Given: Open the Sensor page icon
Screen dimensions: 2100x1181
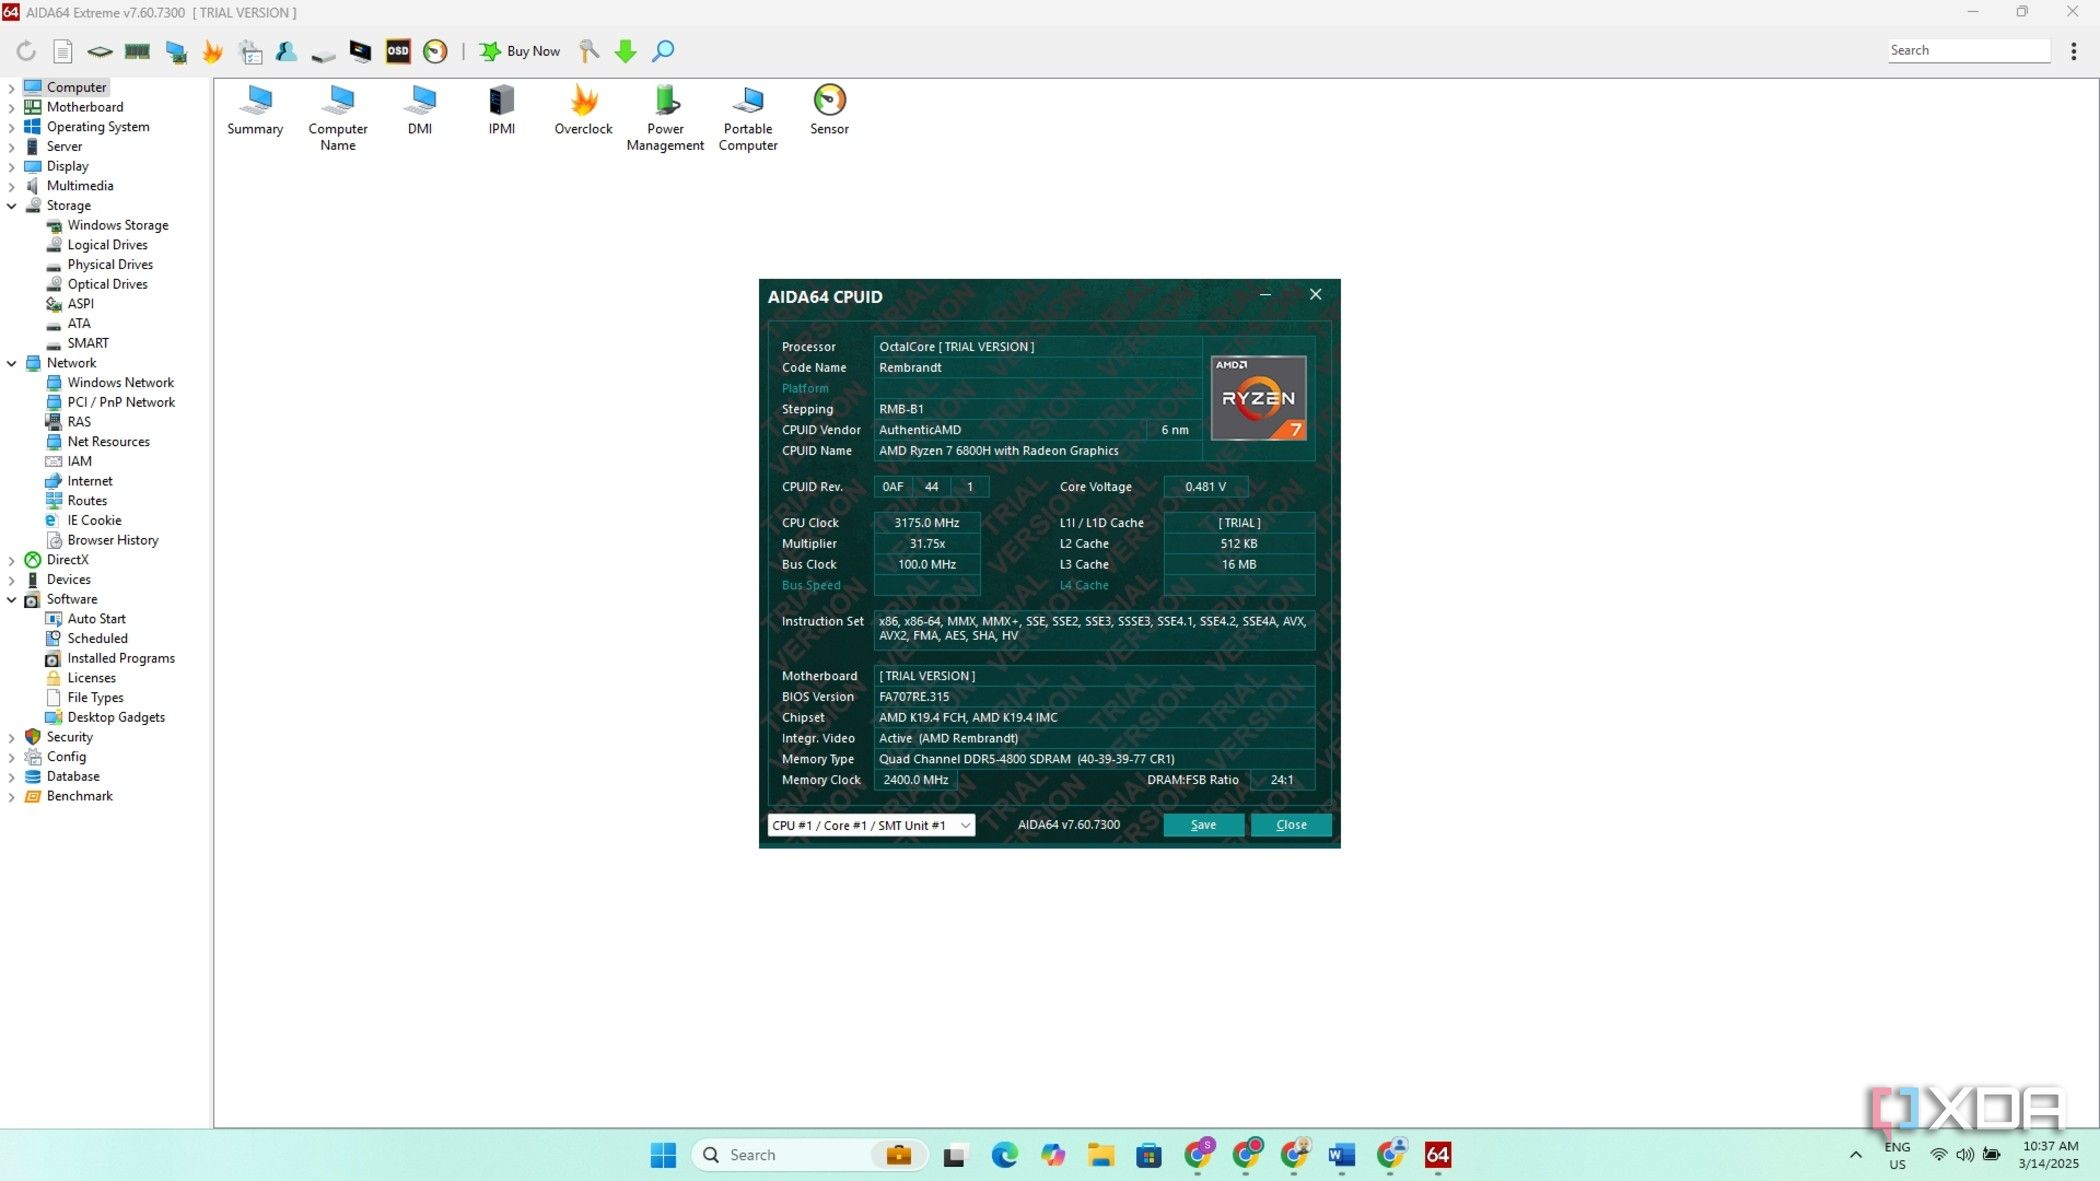Looking at the screenshot, I should click(830, 110).
